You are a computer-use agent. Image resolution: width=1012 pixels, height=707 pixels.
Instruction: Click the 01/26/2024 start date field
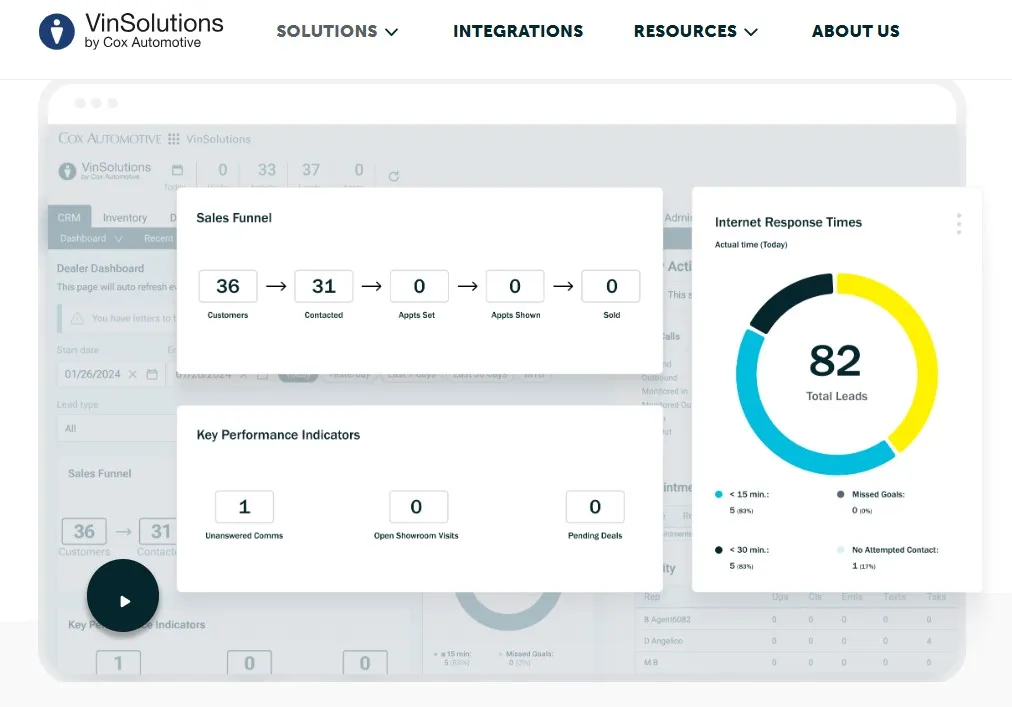[110, 374]
